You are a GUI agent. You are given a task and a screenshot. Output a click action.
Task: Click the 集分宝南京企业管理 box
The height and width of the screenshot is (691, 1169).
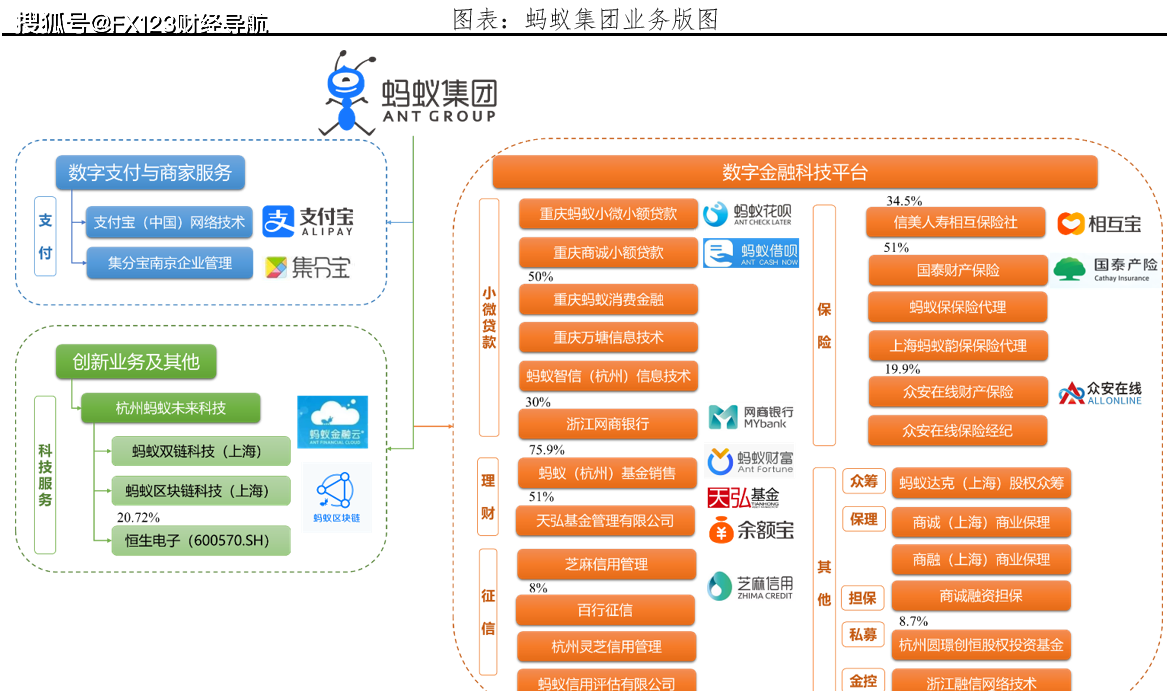[169, 263]
